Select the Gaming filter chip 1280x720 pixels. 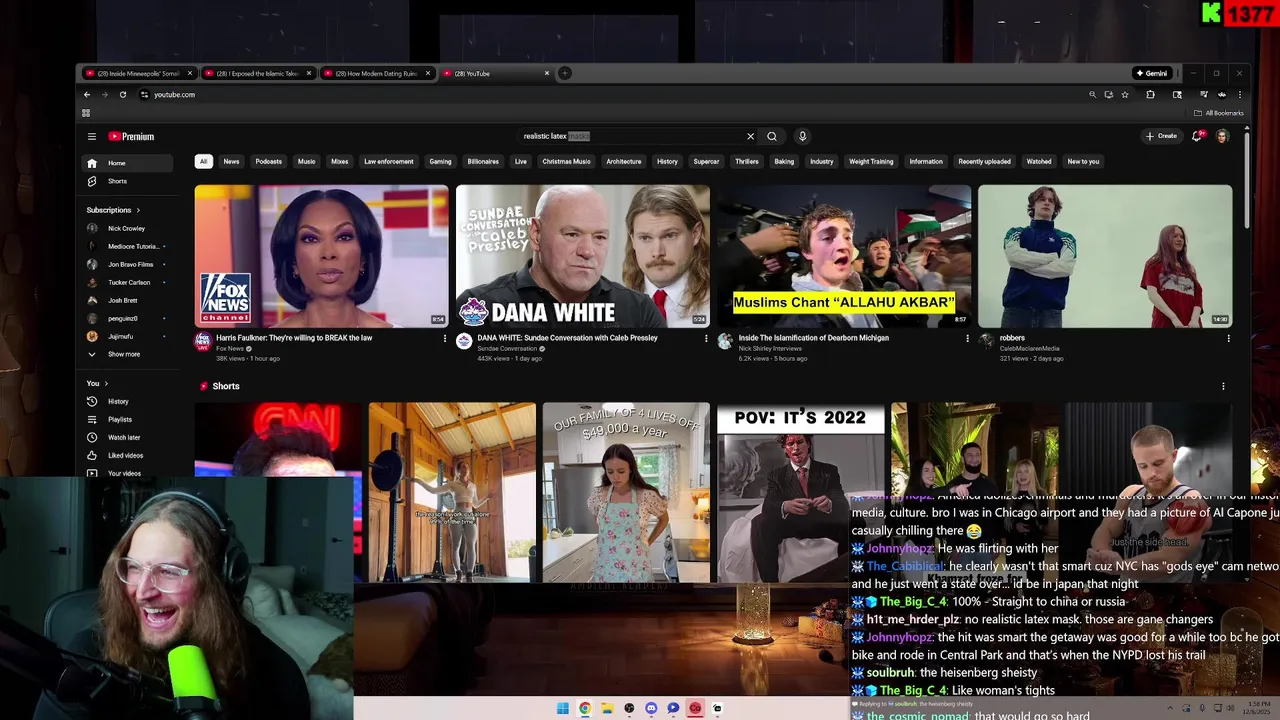pyautogui.click(x=440, y=161)
